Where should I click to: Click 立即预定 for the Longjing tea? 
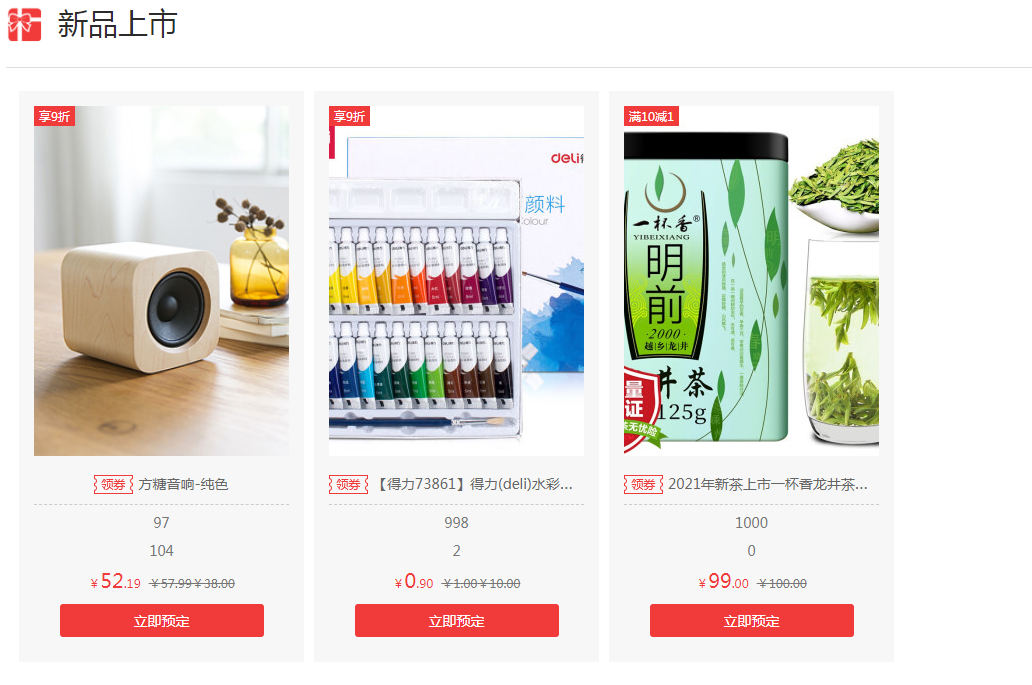pyautogui.click(x=752, y=621)
